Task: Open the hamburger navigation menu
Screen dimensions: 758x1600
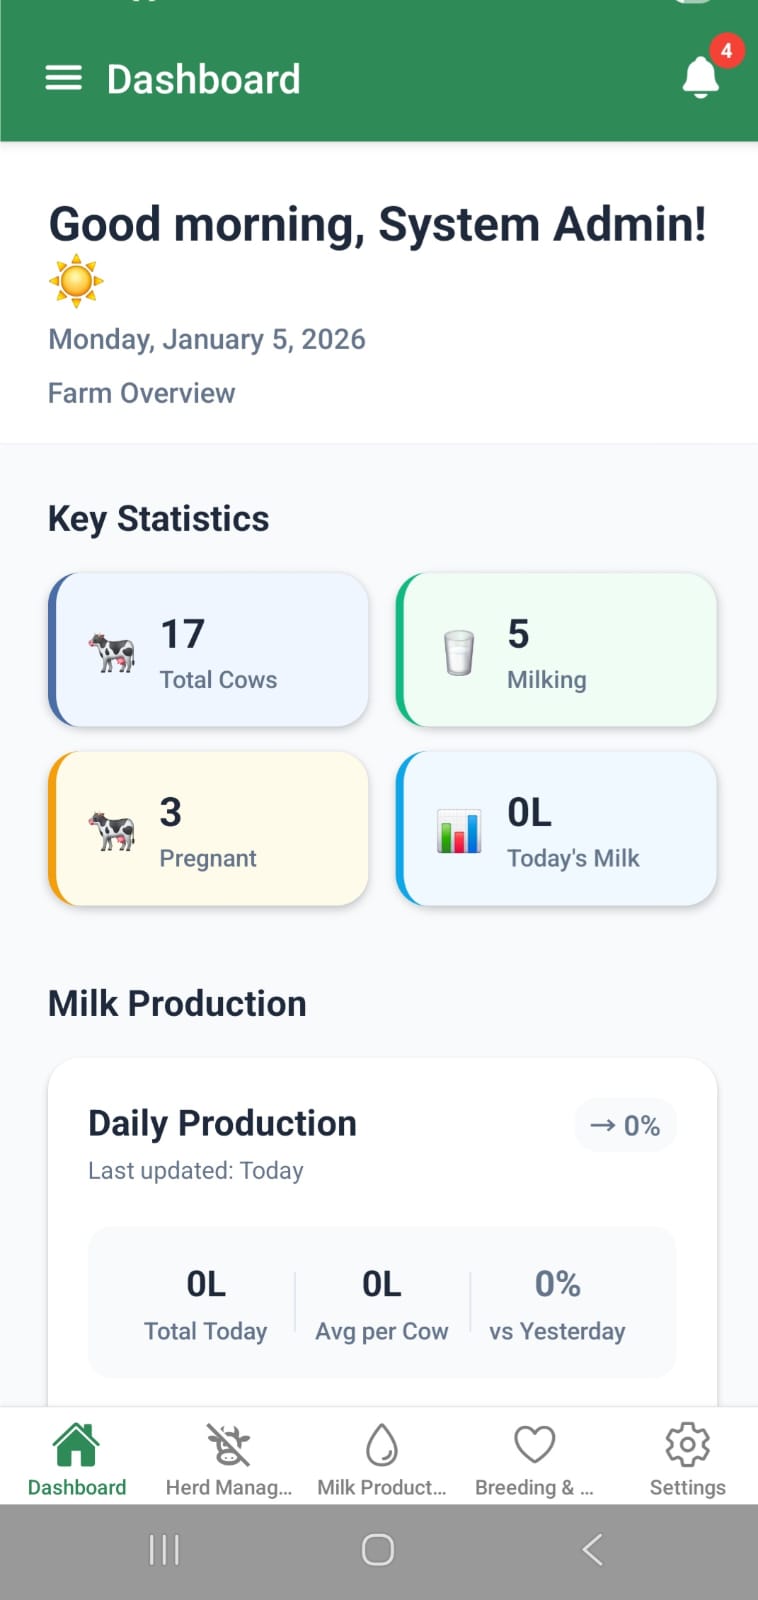Action: (x=64, y=79)
